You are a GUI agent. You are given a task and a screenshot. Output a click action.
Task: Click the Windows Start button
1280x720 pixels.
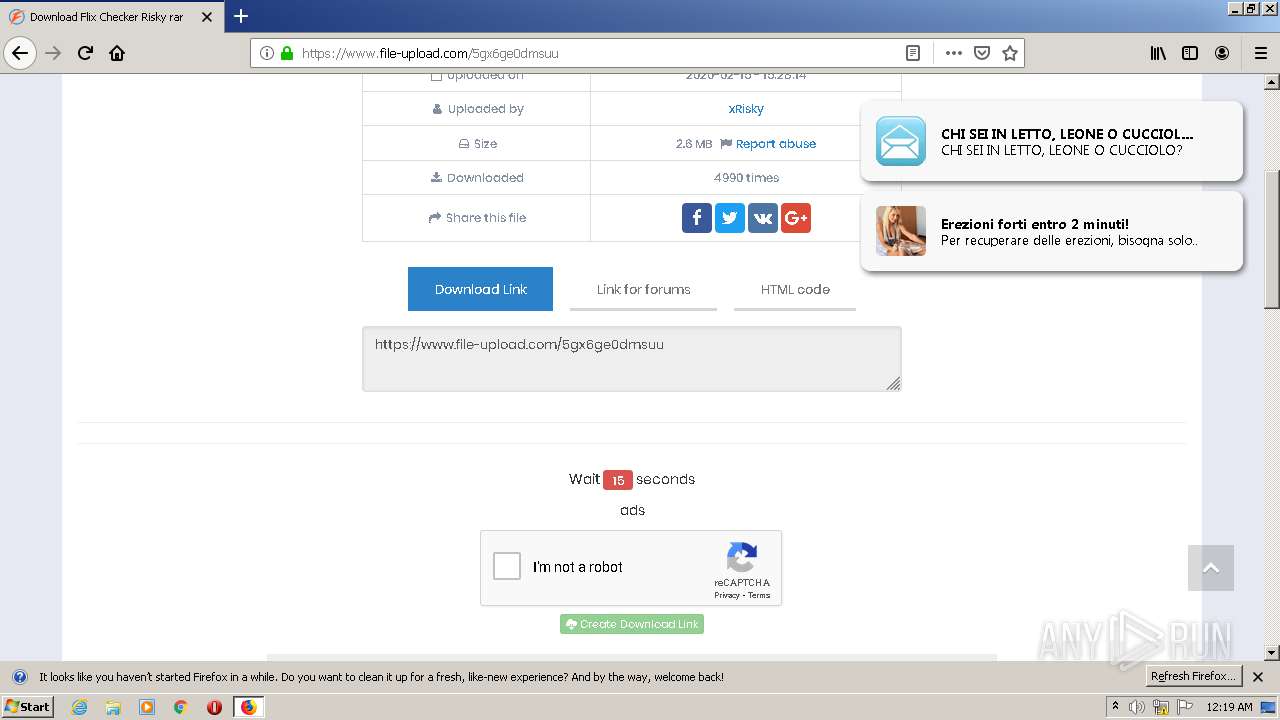pos(28,707)
